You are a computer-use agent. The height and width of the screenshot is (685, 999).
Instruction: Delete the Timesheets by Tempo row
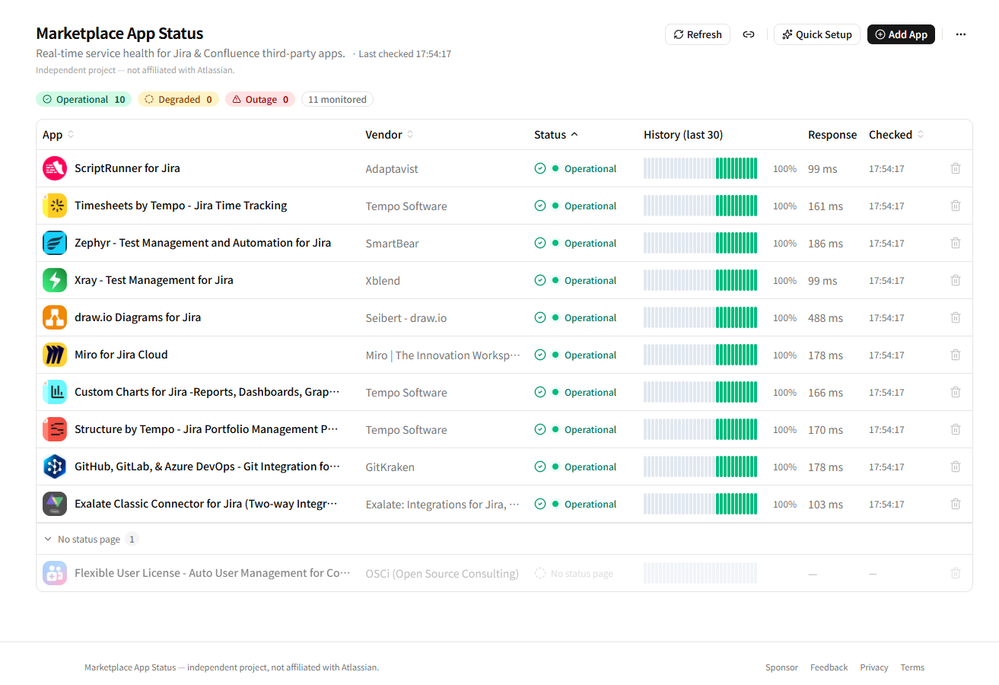tap(956, 206)
